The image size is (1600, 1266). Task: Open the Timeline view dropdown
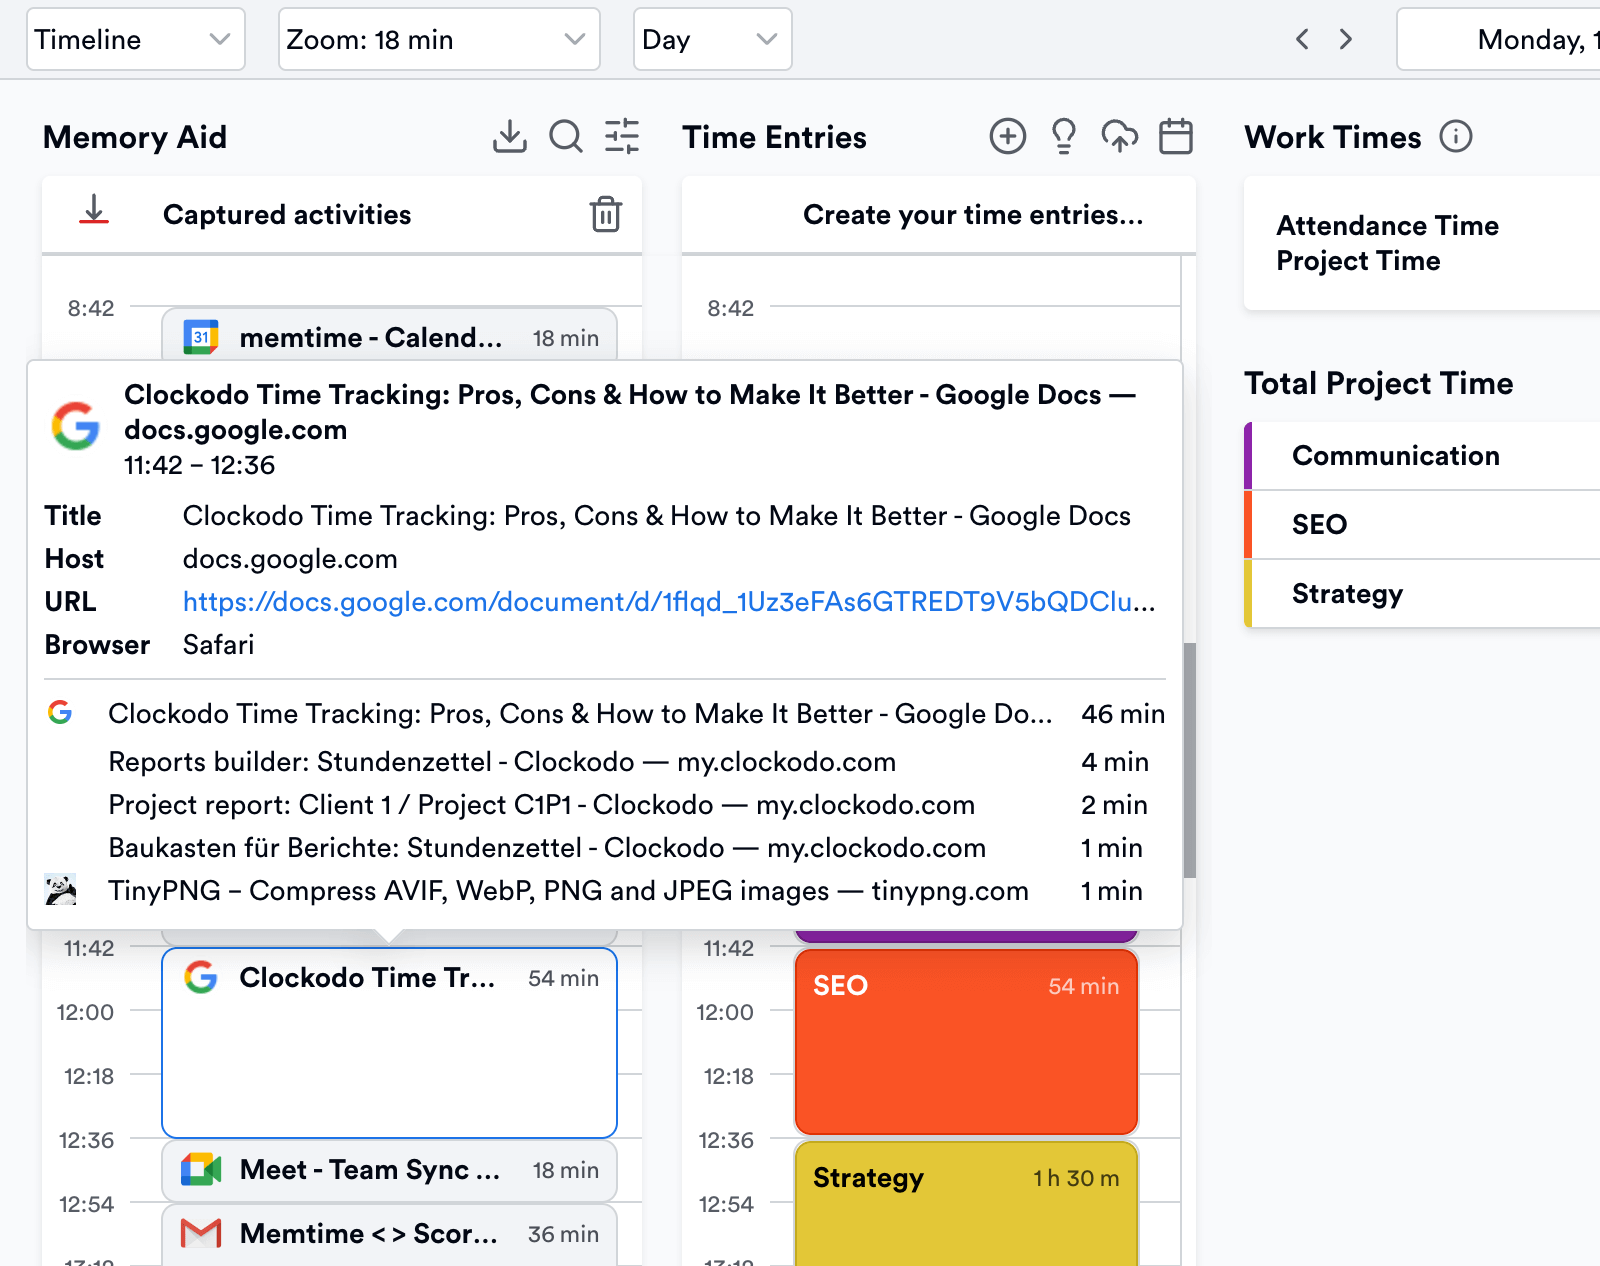(136, 39)
